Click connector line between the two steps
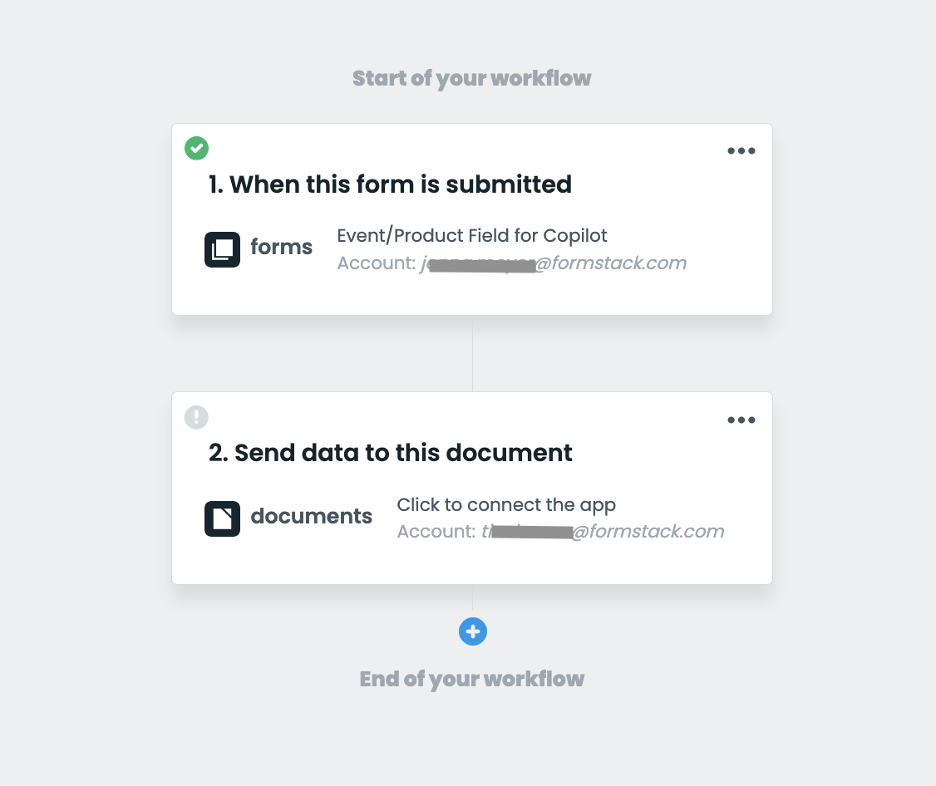 (x=473, y=353)
